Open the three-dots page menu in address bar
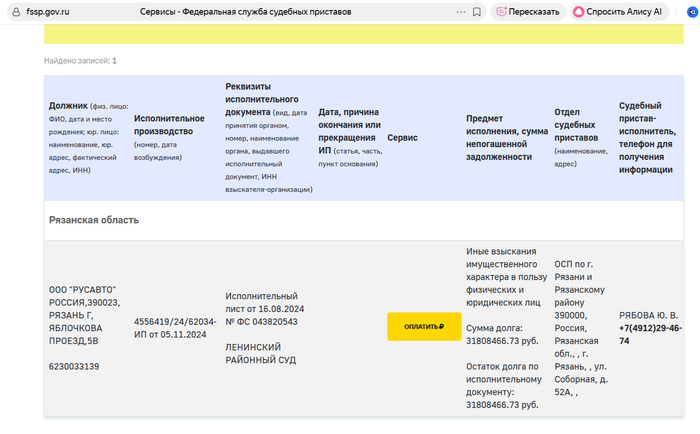 (x=459, y=12)
